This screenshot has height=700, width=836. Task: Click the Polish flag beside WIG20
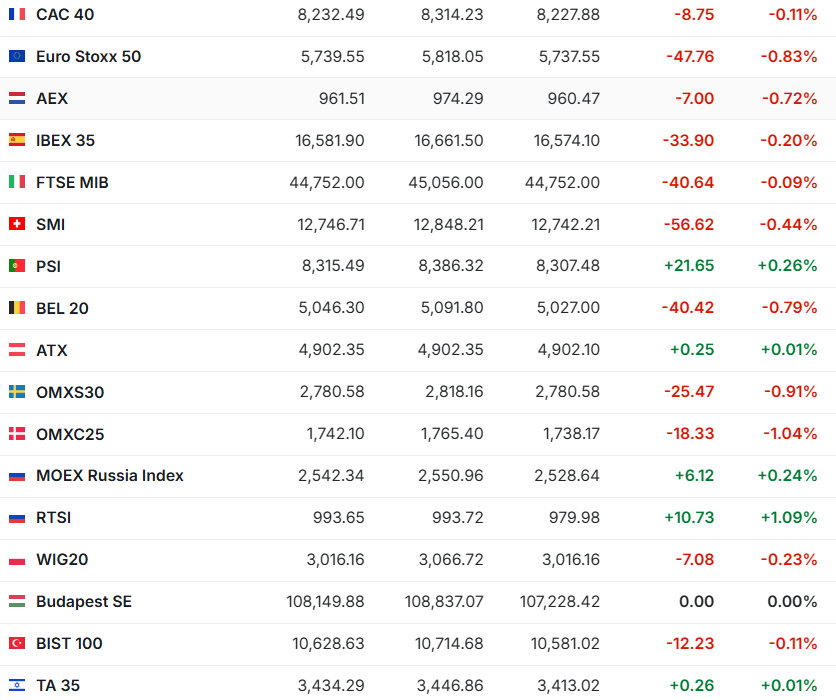17,560
